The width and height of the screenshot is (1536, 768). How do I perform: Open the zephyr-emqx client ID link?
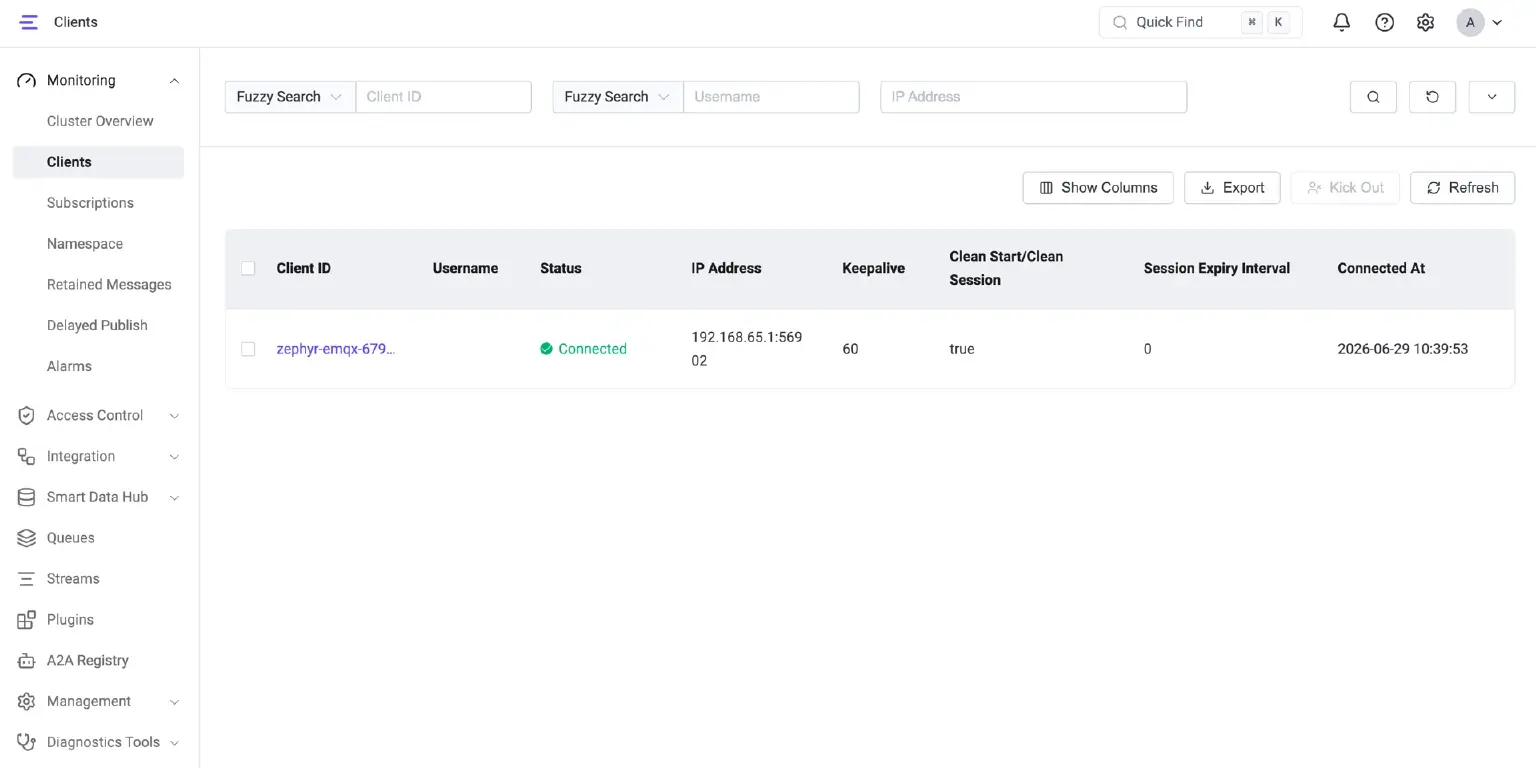tap(336, 349)
